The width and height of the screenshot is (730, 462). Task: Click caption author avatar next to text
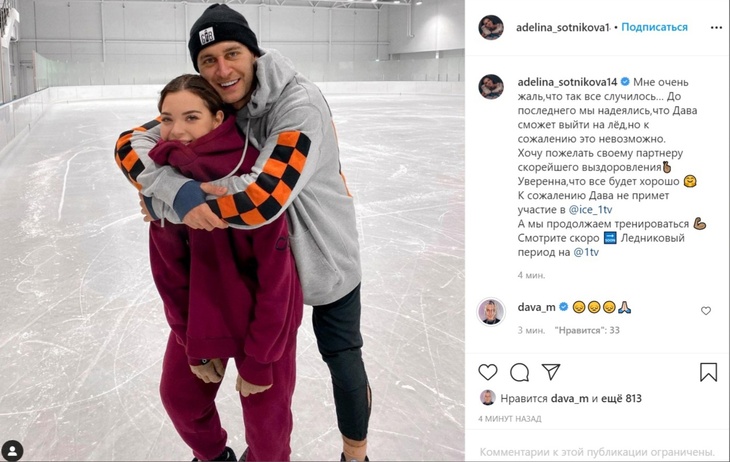coord(491,87)
